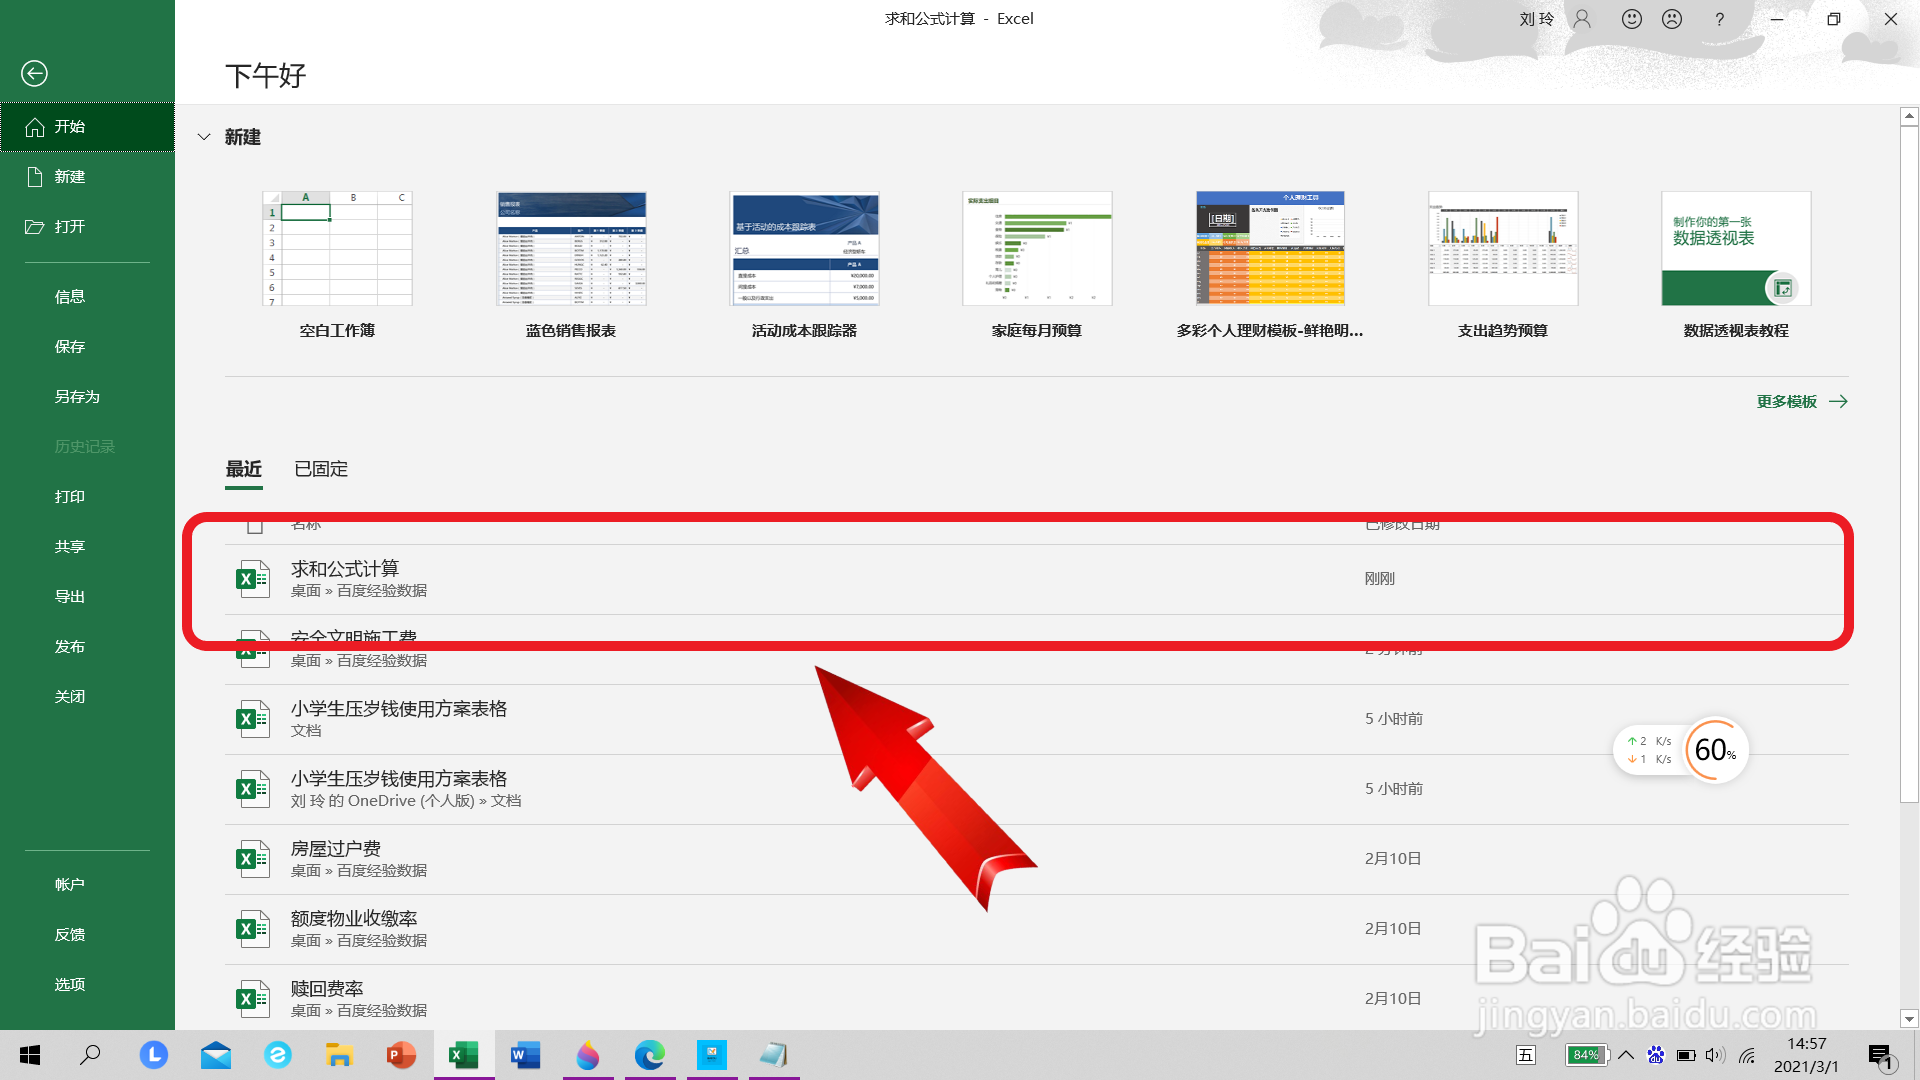Open 小学生压岁钱使用方案表格 on OneDrive
The image size is (1920, 1080).
click(x=1036, y=789)
